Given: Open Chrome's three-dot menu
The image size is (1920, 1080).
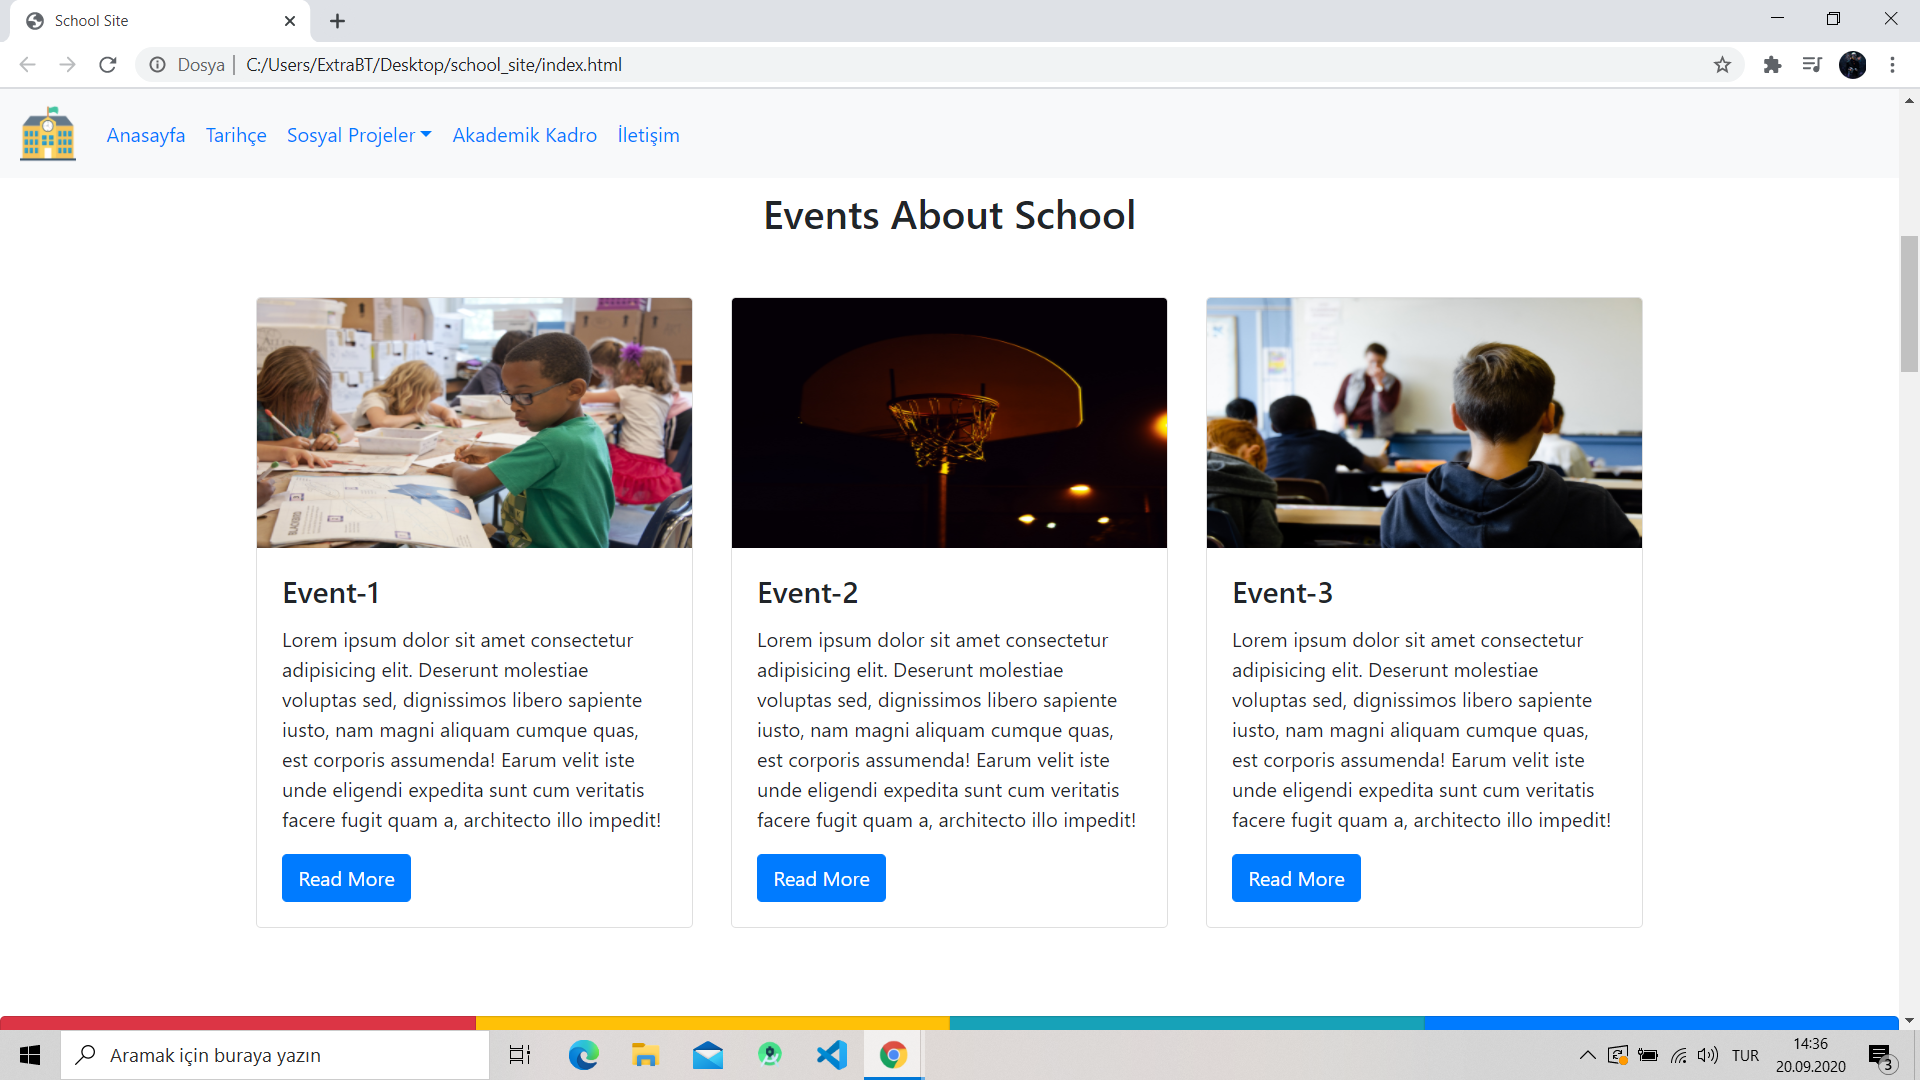Looking at the screenshot, I should click(x=1892, y=64).
